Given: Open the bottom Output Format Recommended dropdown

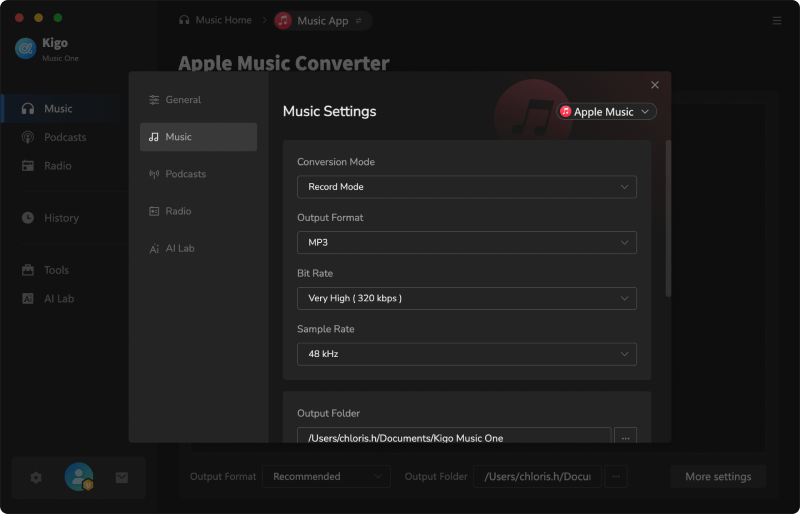Looking at the screenshot, I should (x=327, y=476).
